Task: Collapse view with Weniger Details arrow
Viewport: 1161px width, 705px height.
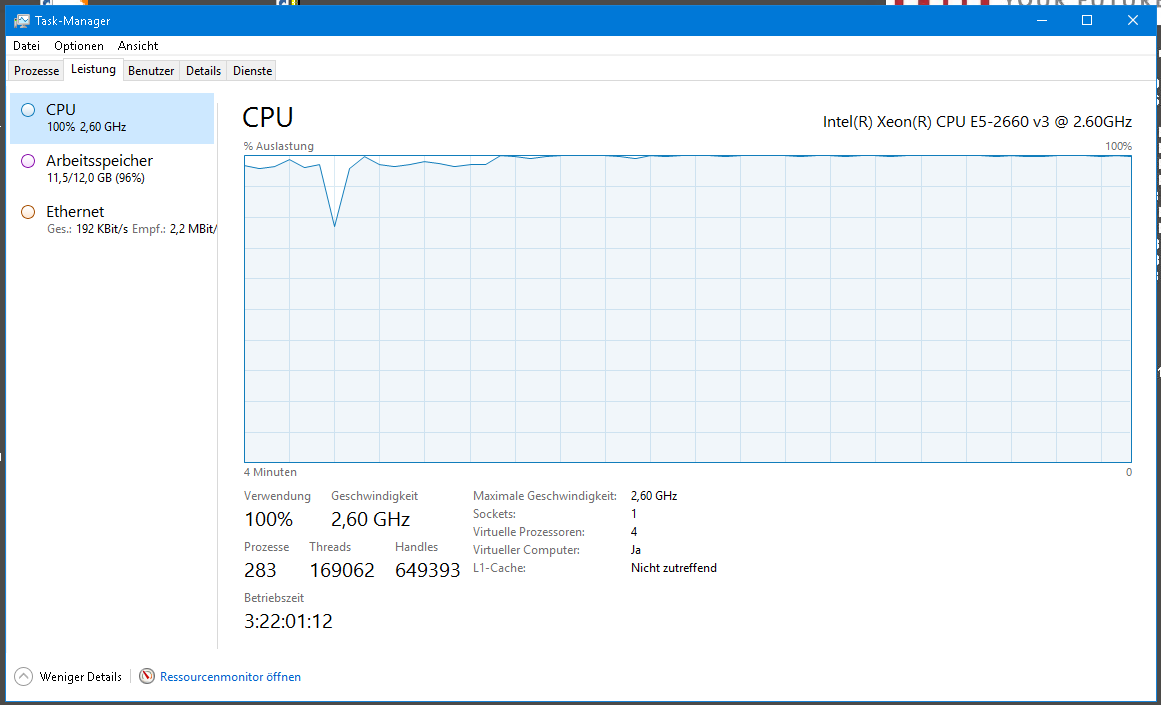Action: [24, 677]
